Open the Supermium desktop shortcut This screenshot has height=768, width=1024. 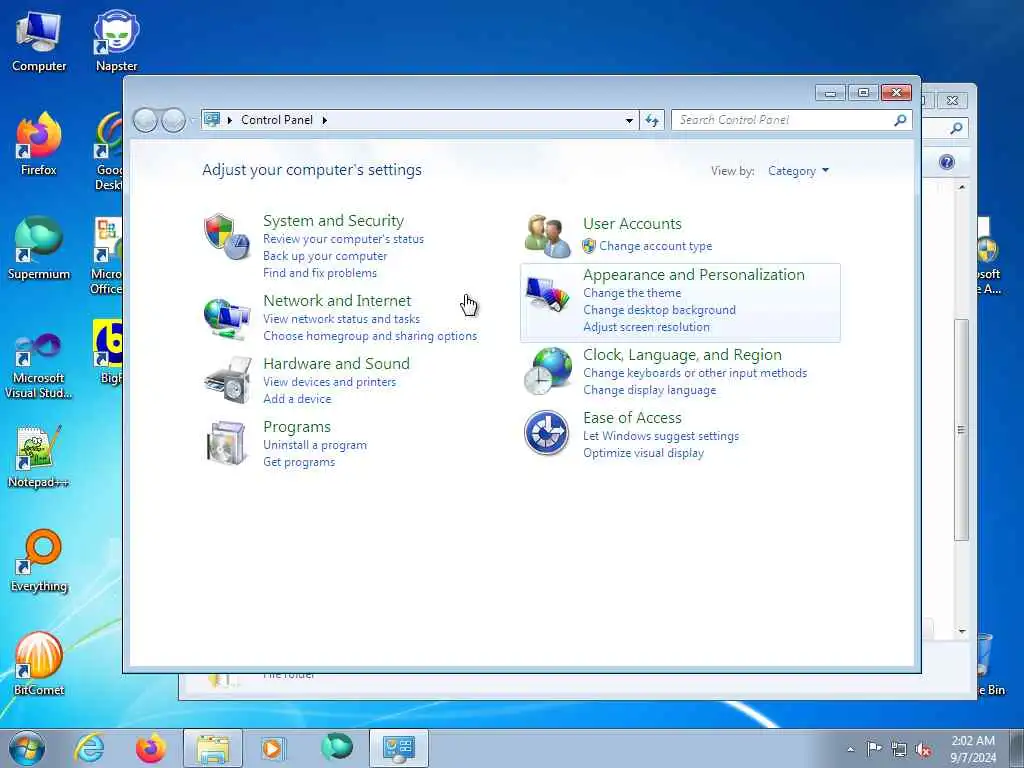click(39, 249)
